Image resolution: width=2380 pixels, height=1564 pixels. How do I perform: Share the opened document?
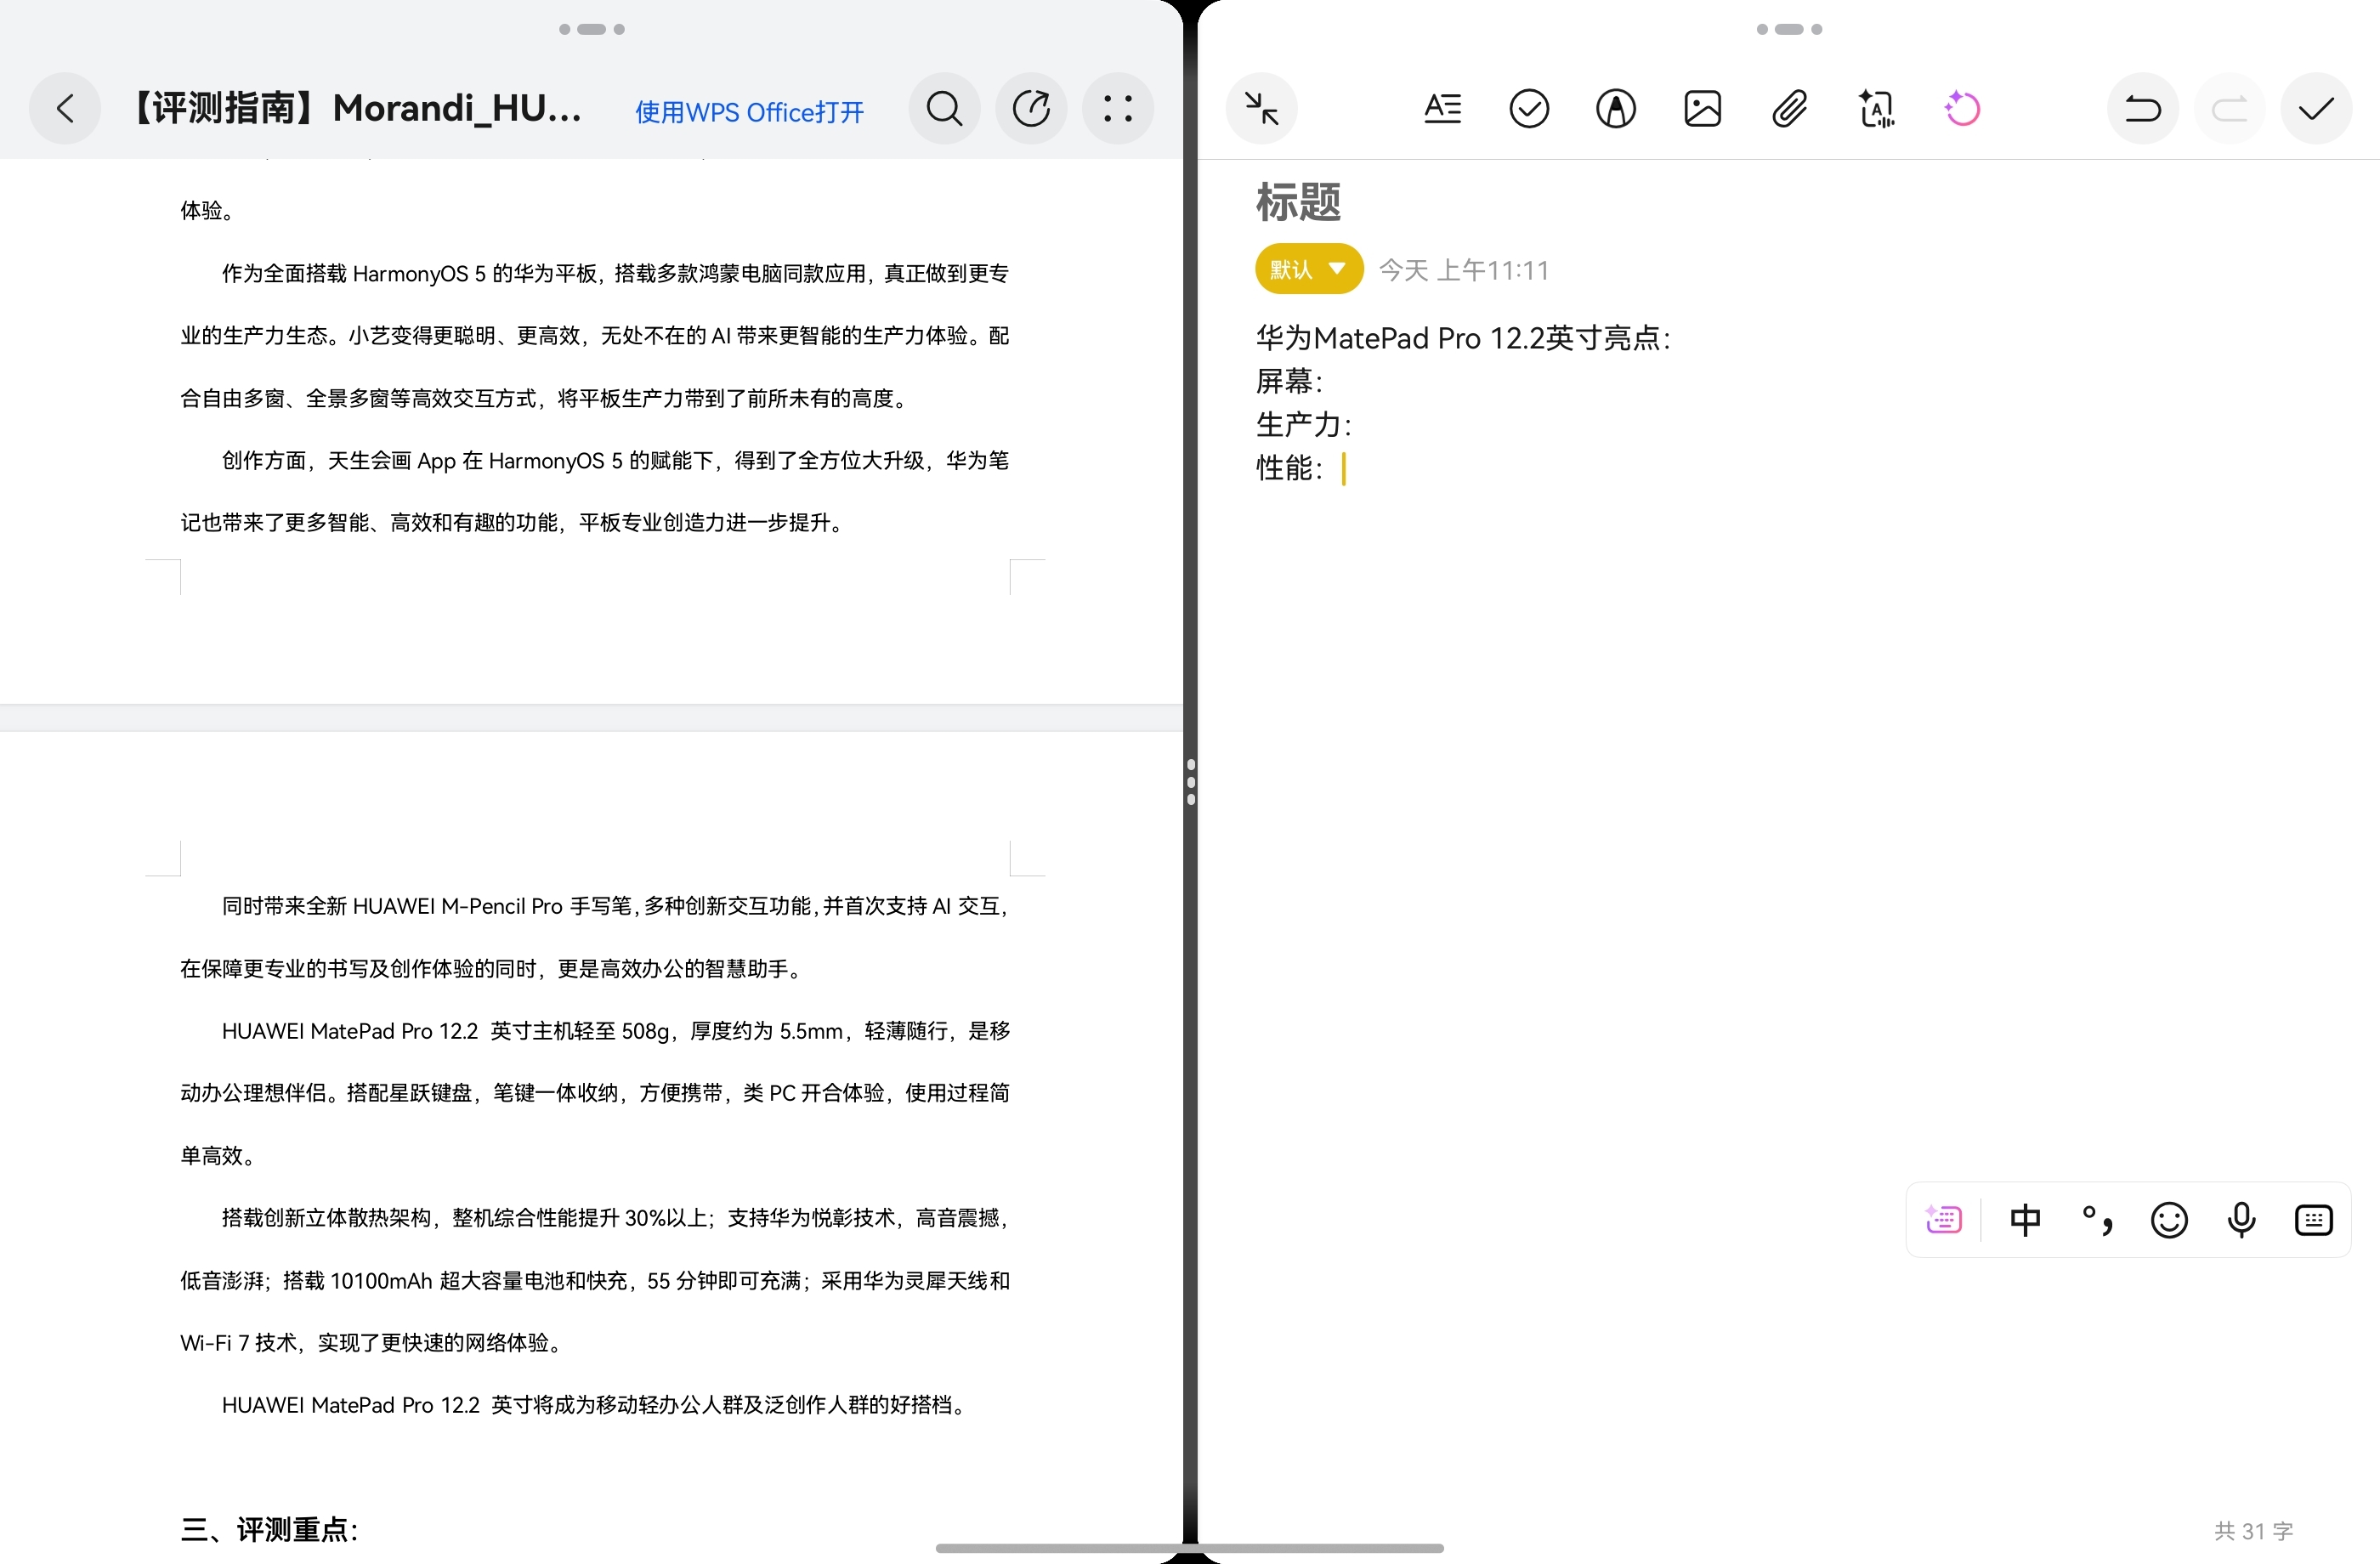pyautogui.click(x=1031, y=108)
